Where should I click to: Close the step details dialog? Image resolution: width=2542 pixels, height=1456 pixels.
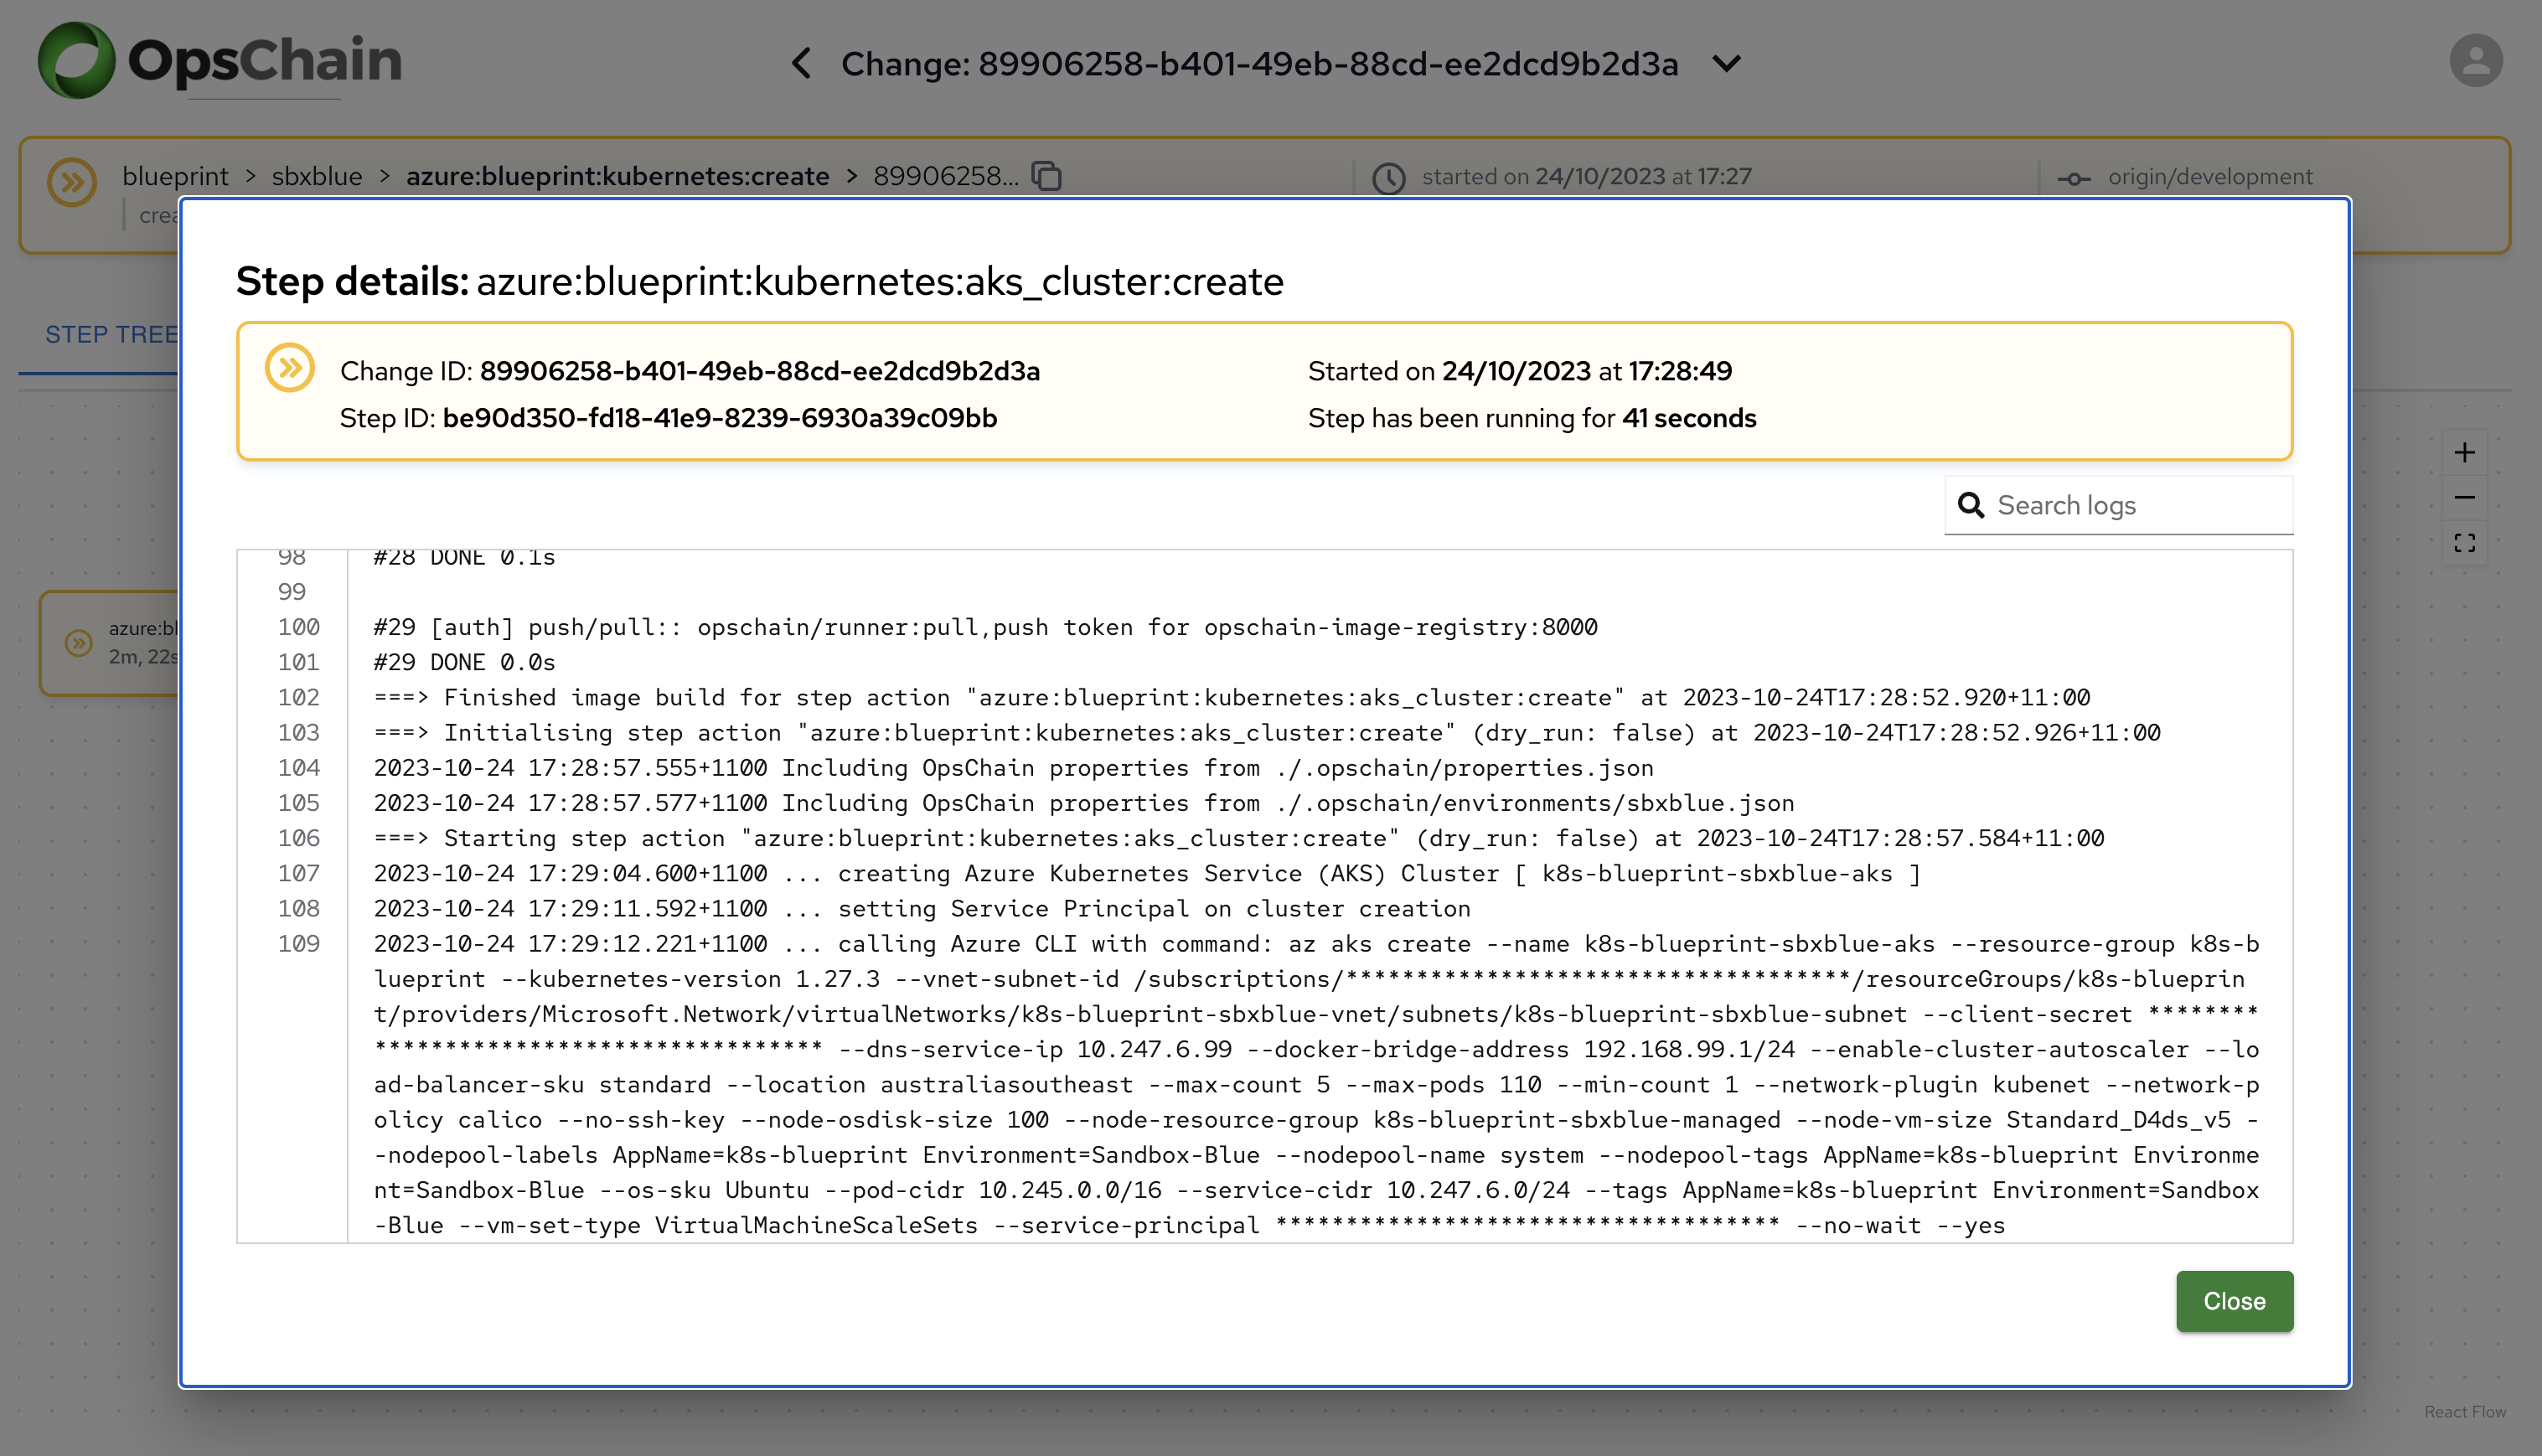point(2234,1301)
